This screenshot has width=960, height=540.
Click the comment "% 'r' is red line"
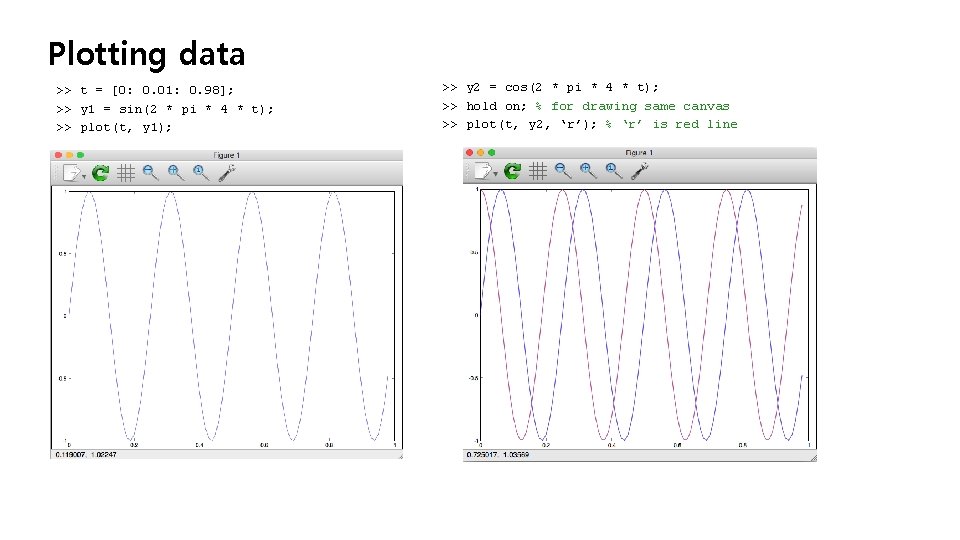pos(671,124)
